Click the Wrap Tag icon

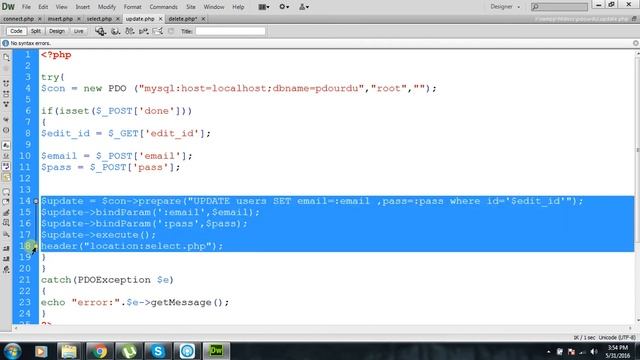6,213
